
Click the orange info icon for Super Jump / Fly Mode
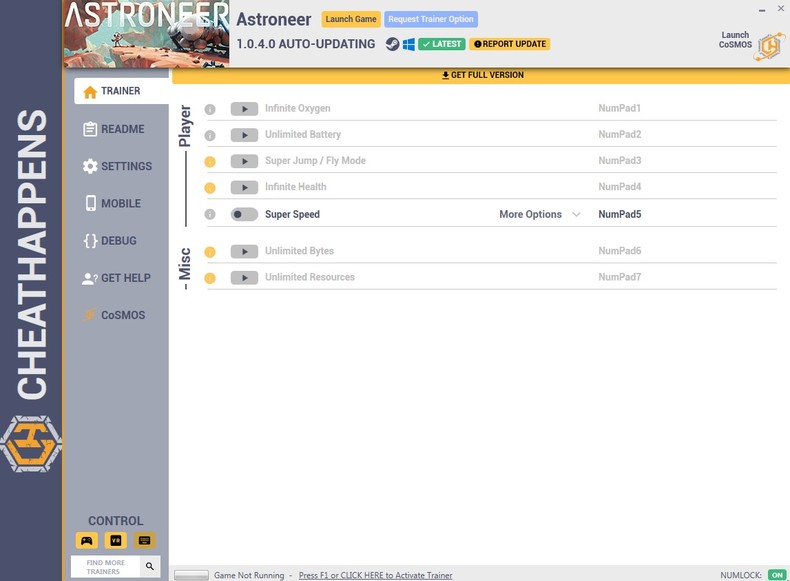210,162
